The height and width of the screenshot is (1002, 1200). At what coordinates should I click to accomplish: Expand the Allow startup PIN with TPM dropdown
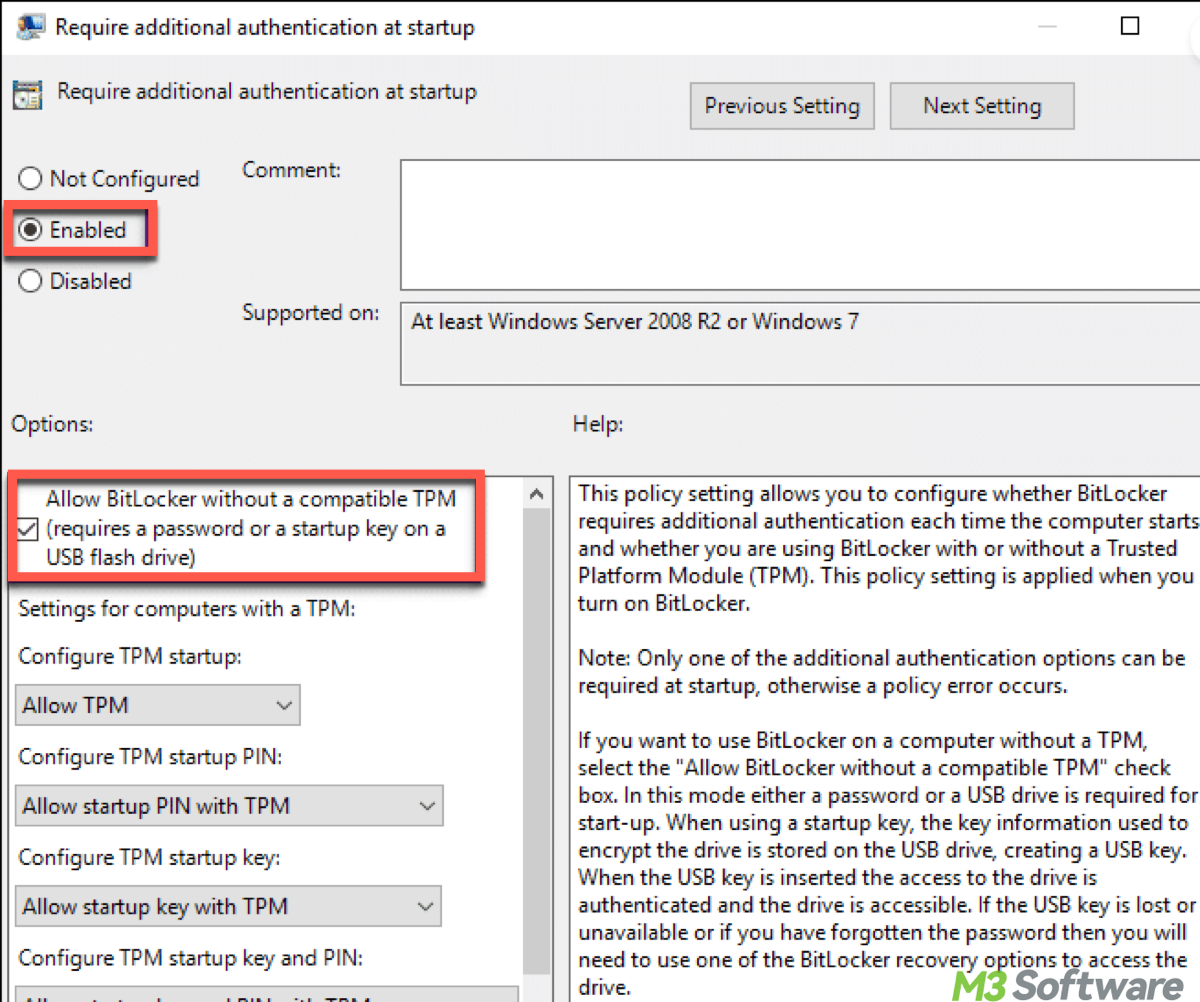click(x=229, y=806)
